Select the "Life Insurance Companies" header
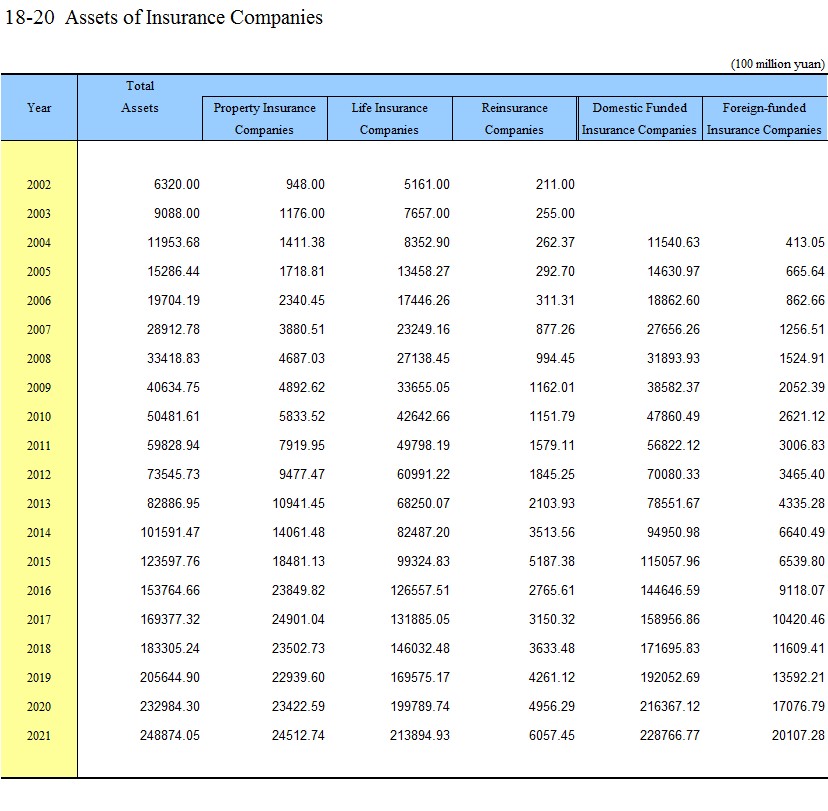828x811 pixels. [x=389, y=118]
